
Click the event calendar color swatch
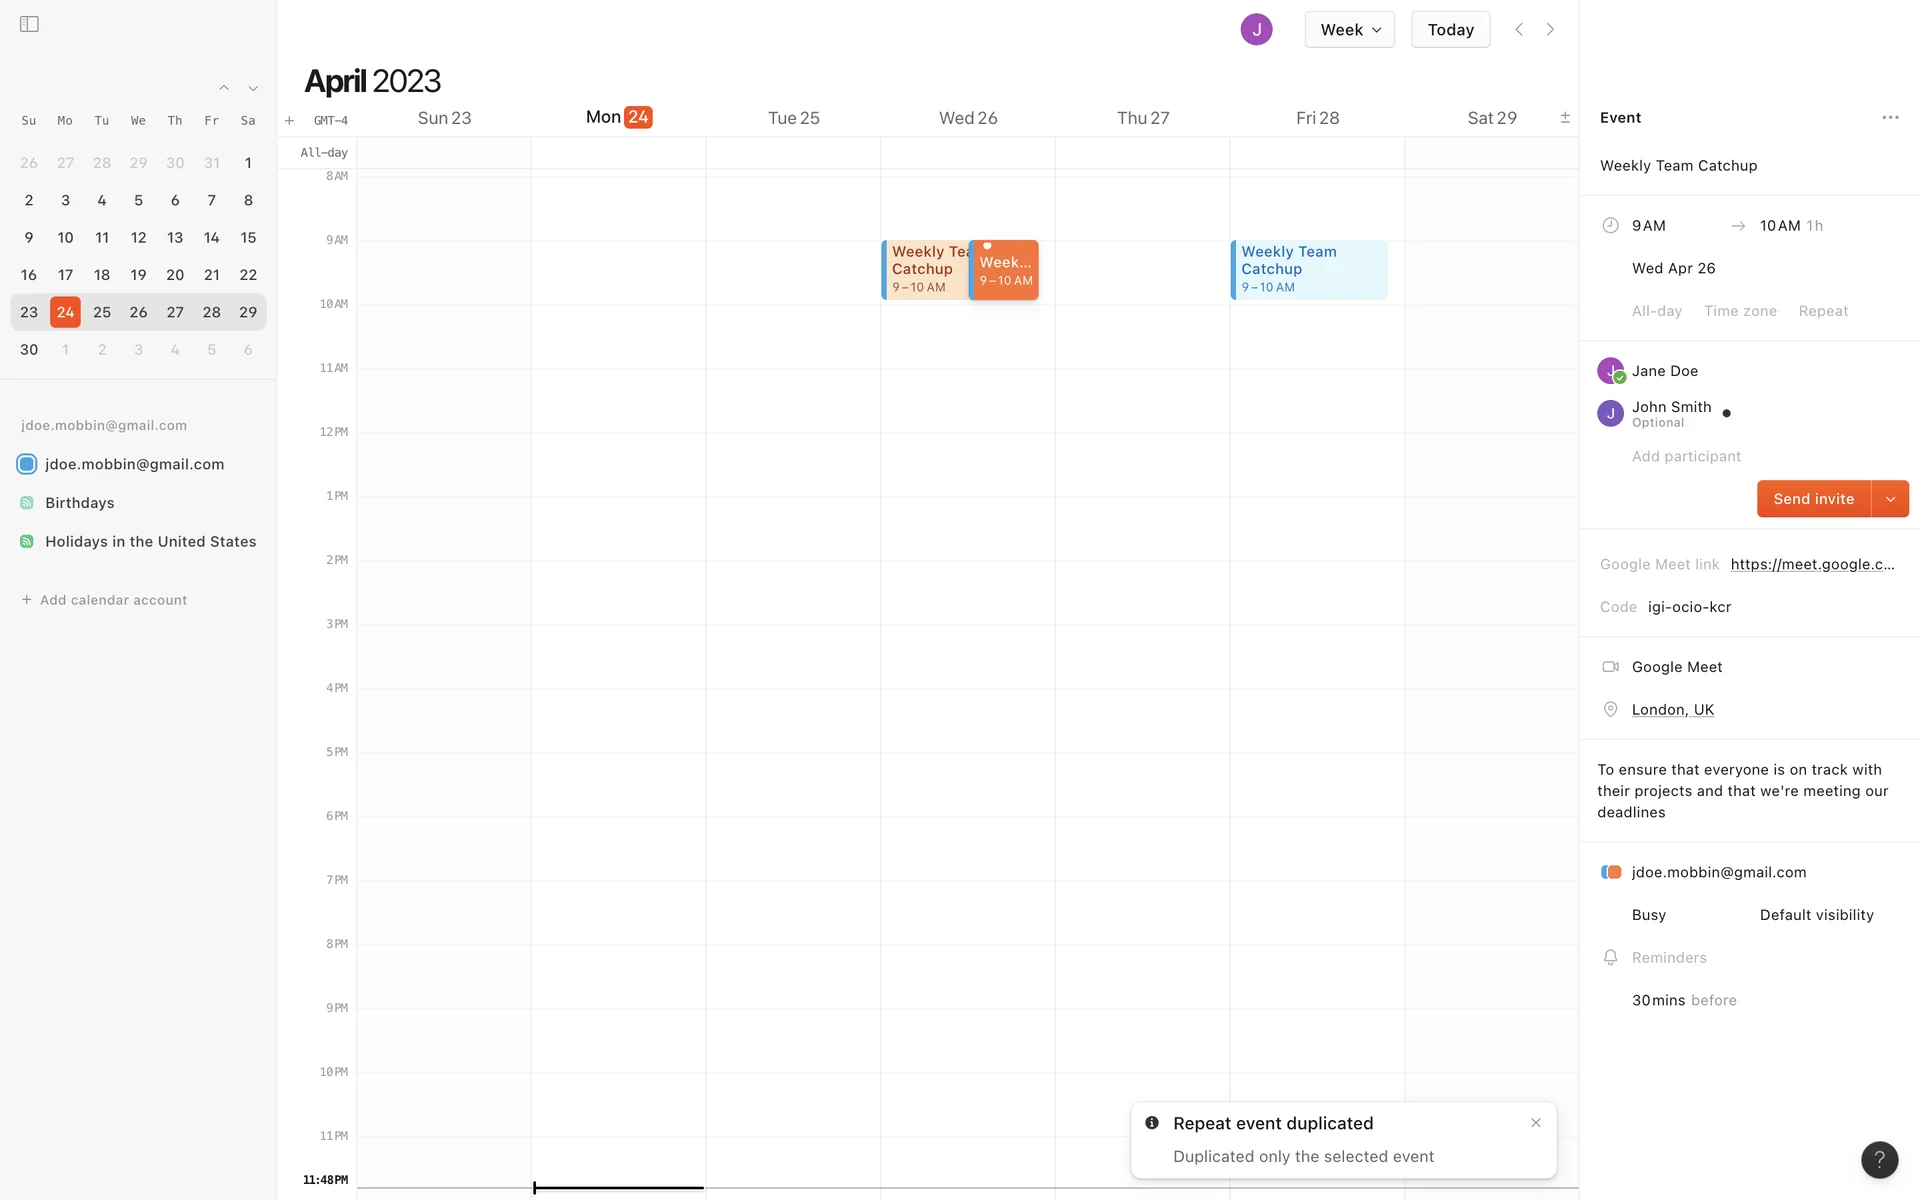tap(1611, 872)
